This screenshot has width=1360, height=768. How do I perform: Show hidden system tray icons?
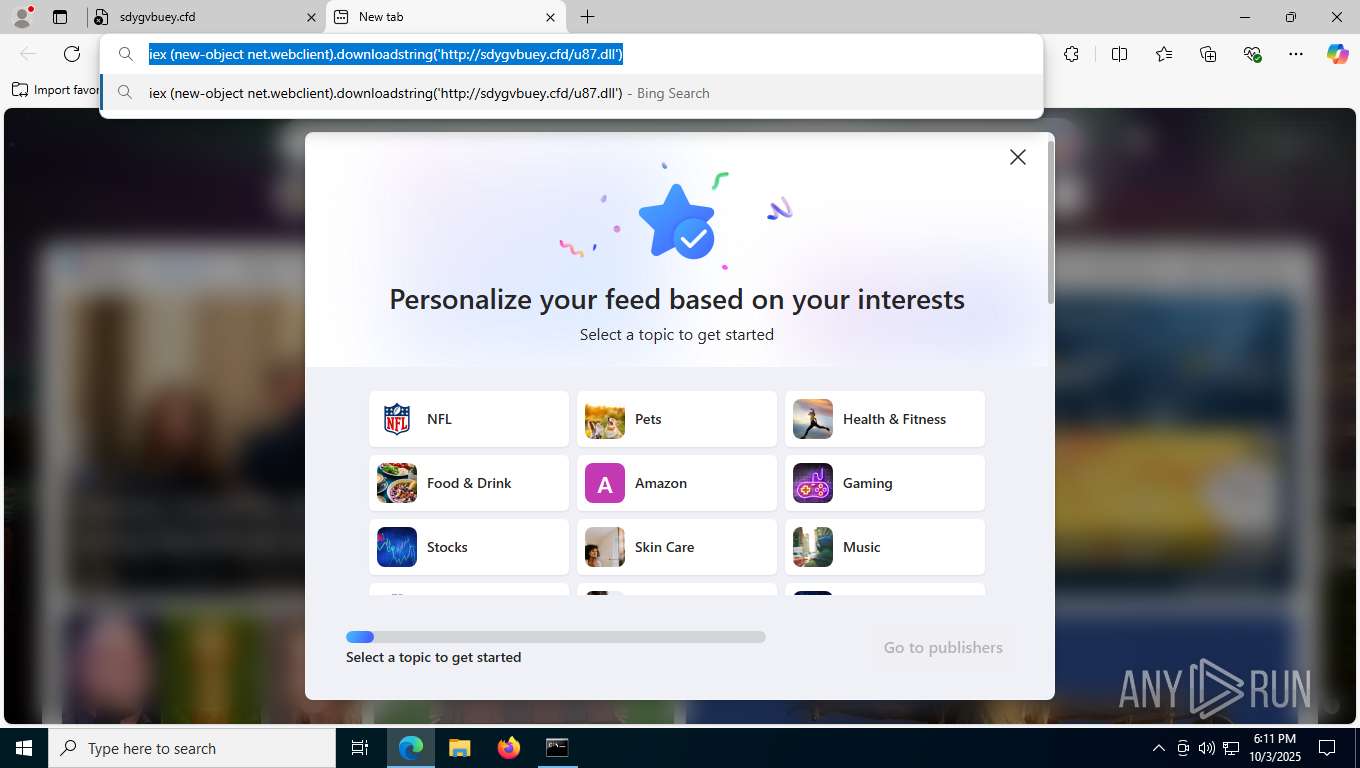(1158, 748)
